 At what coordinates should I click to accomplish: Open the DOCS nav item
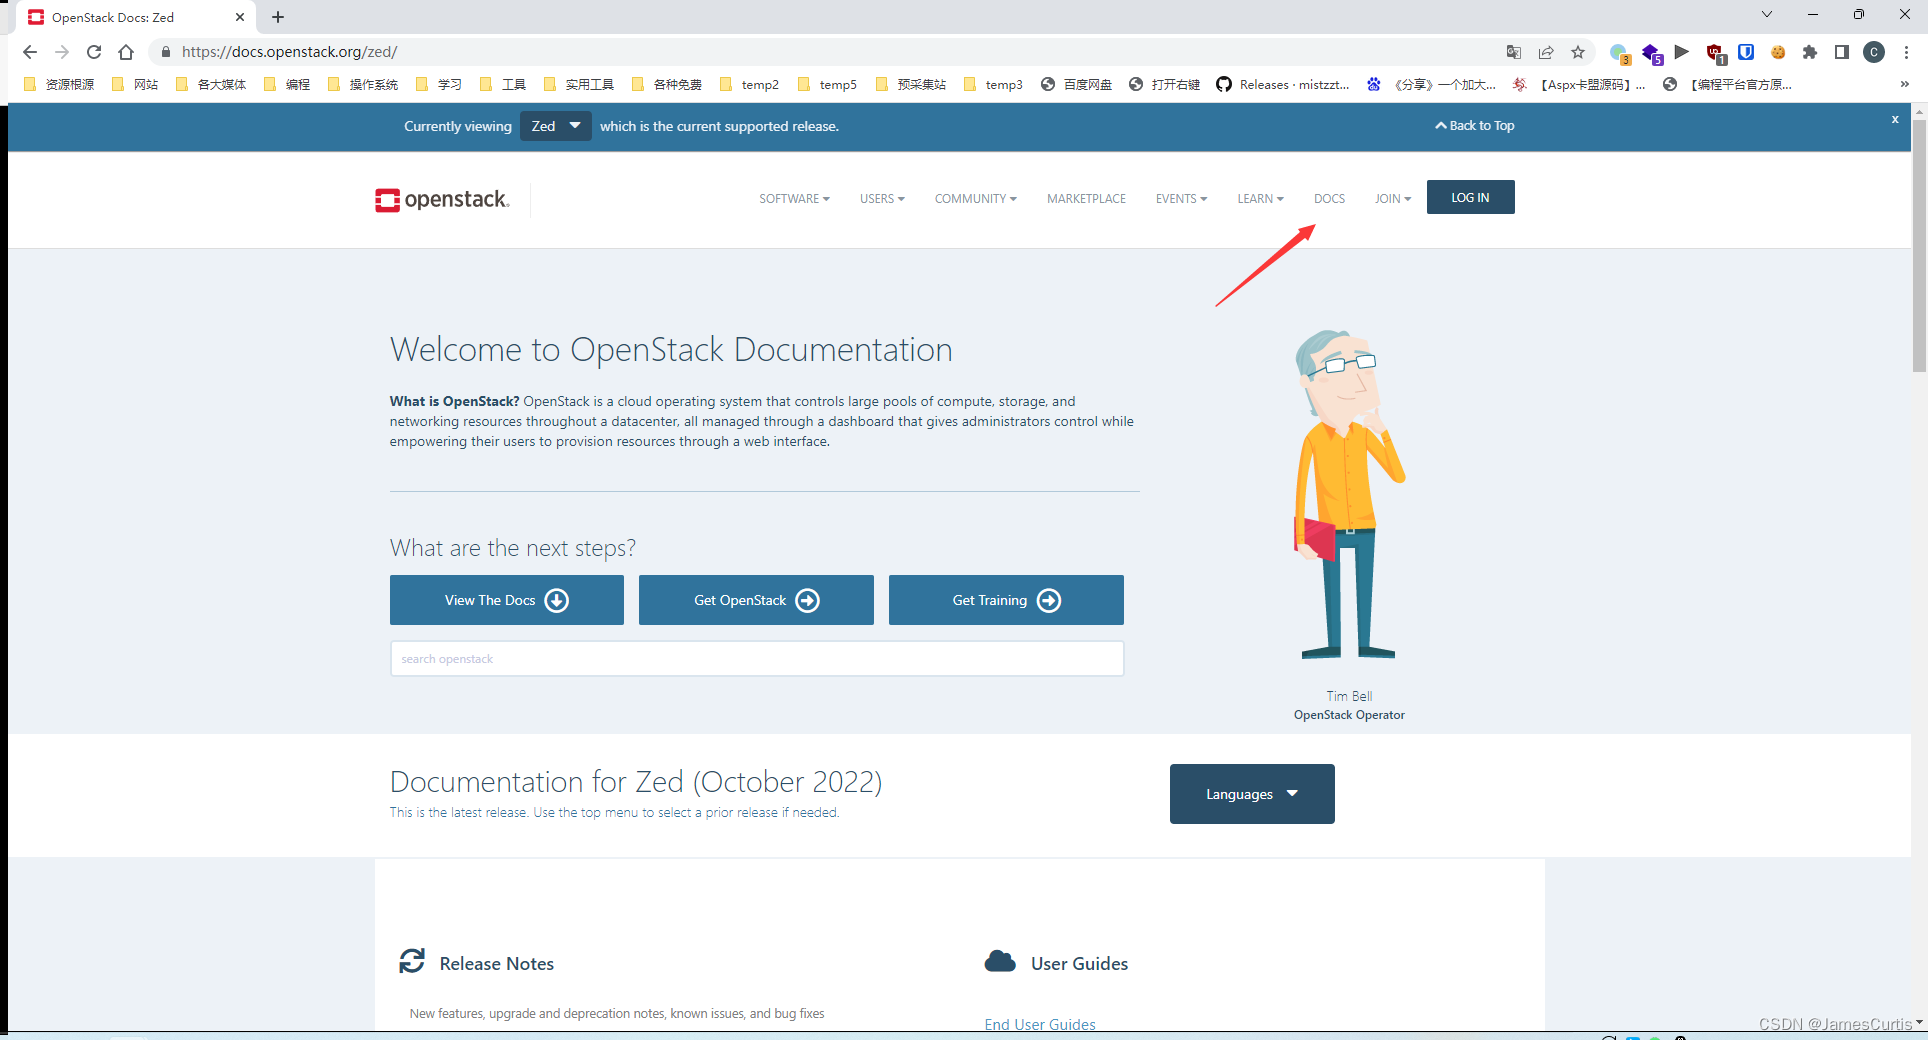click(x=1329, y=199)
